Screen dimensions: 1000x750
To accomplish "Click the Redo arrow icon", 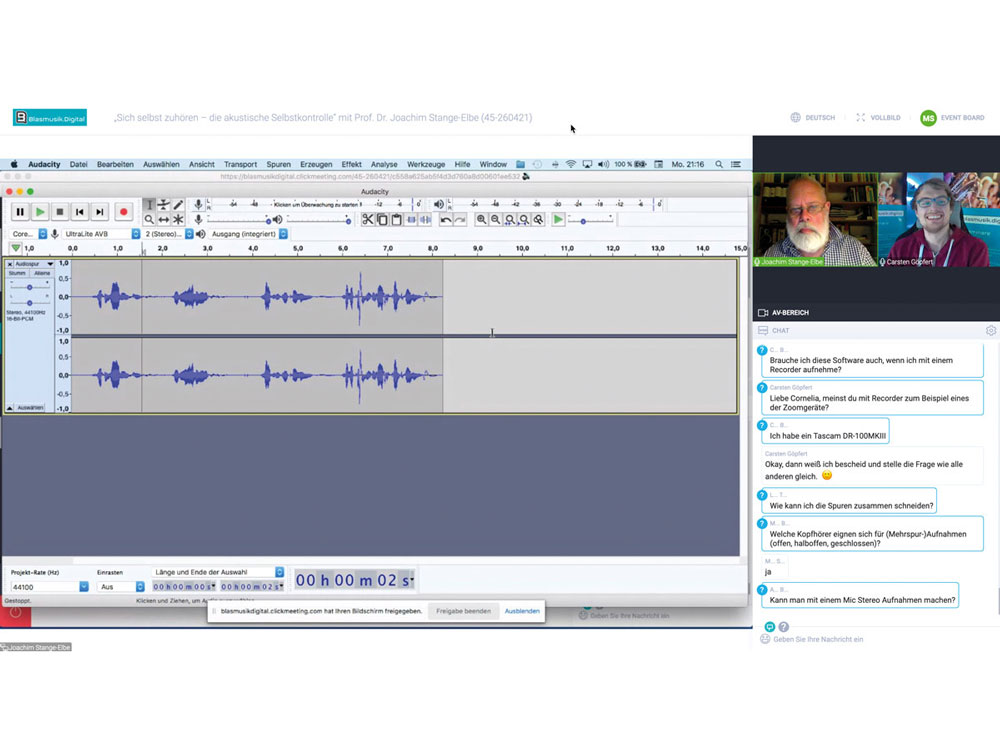I will (460, 219).
